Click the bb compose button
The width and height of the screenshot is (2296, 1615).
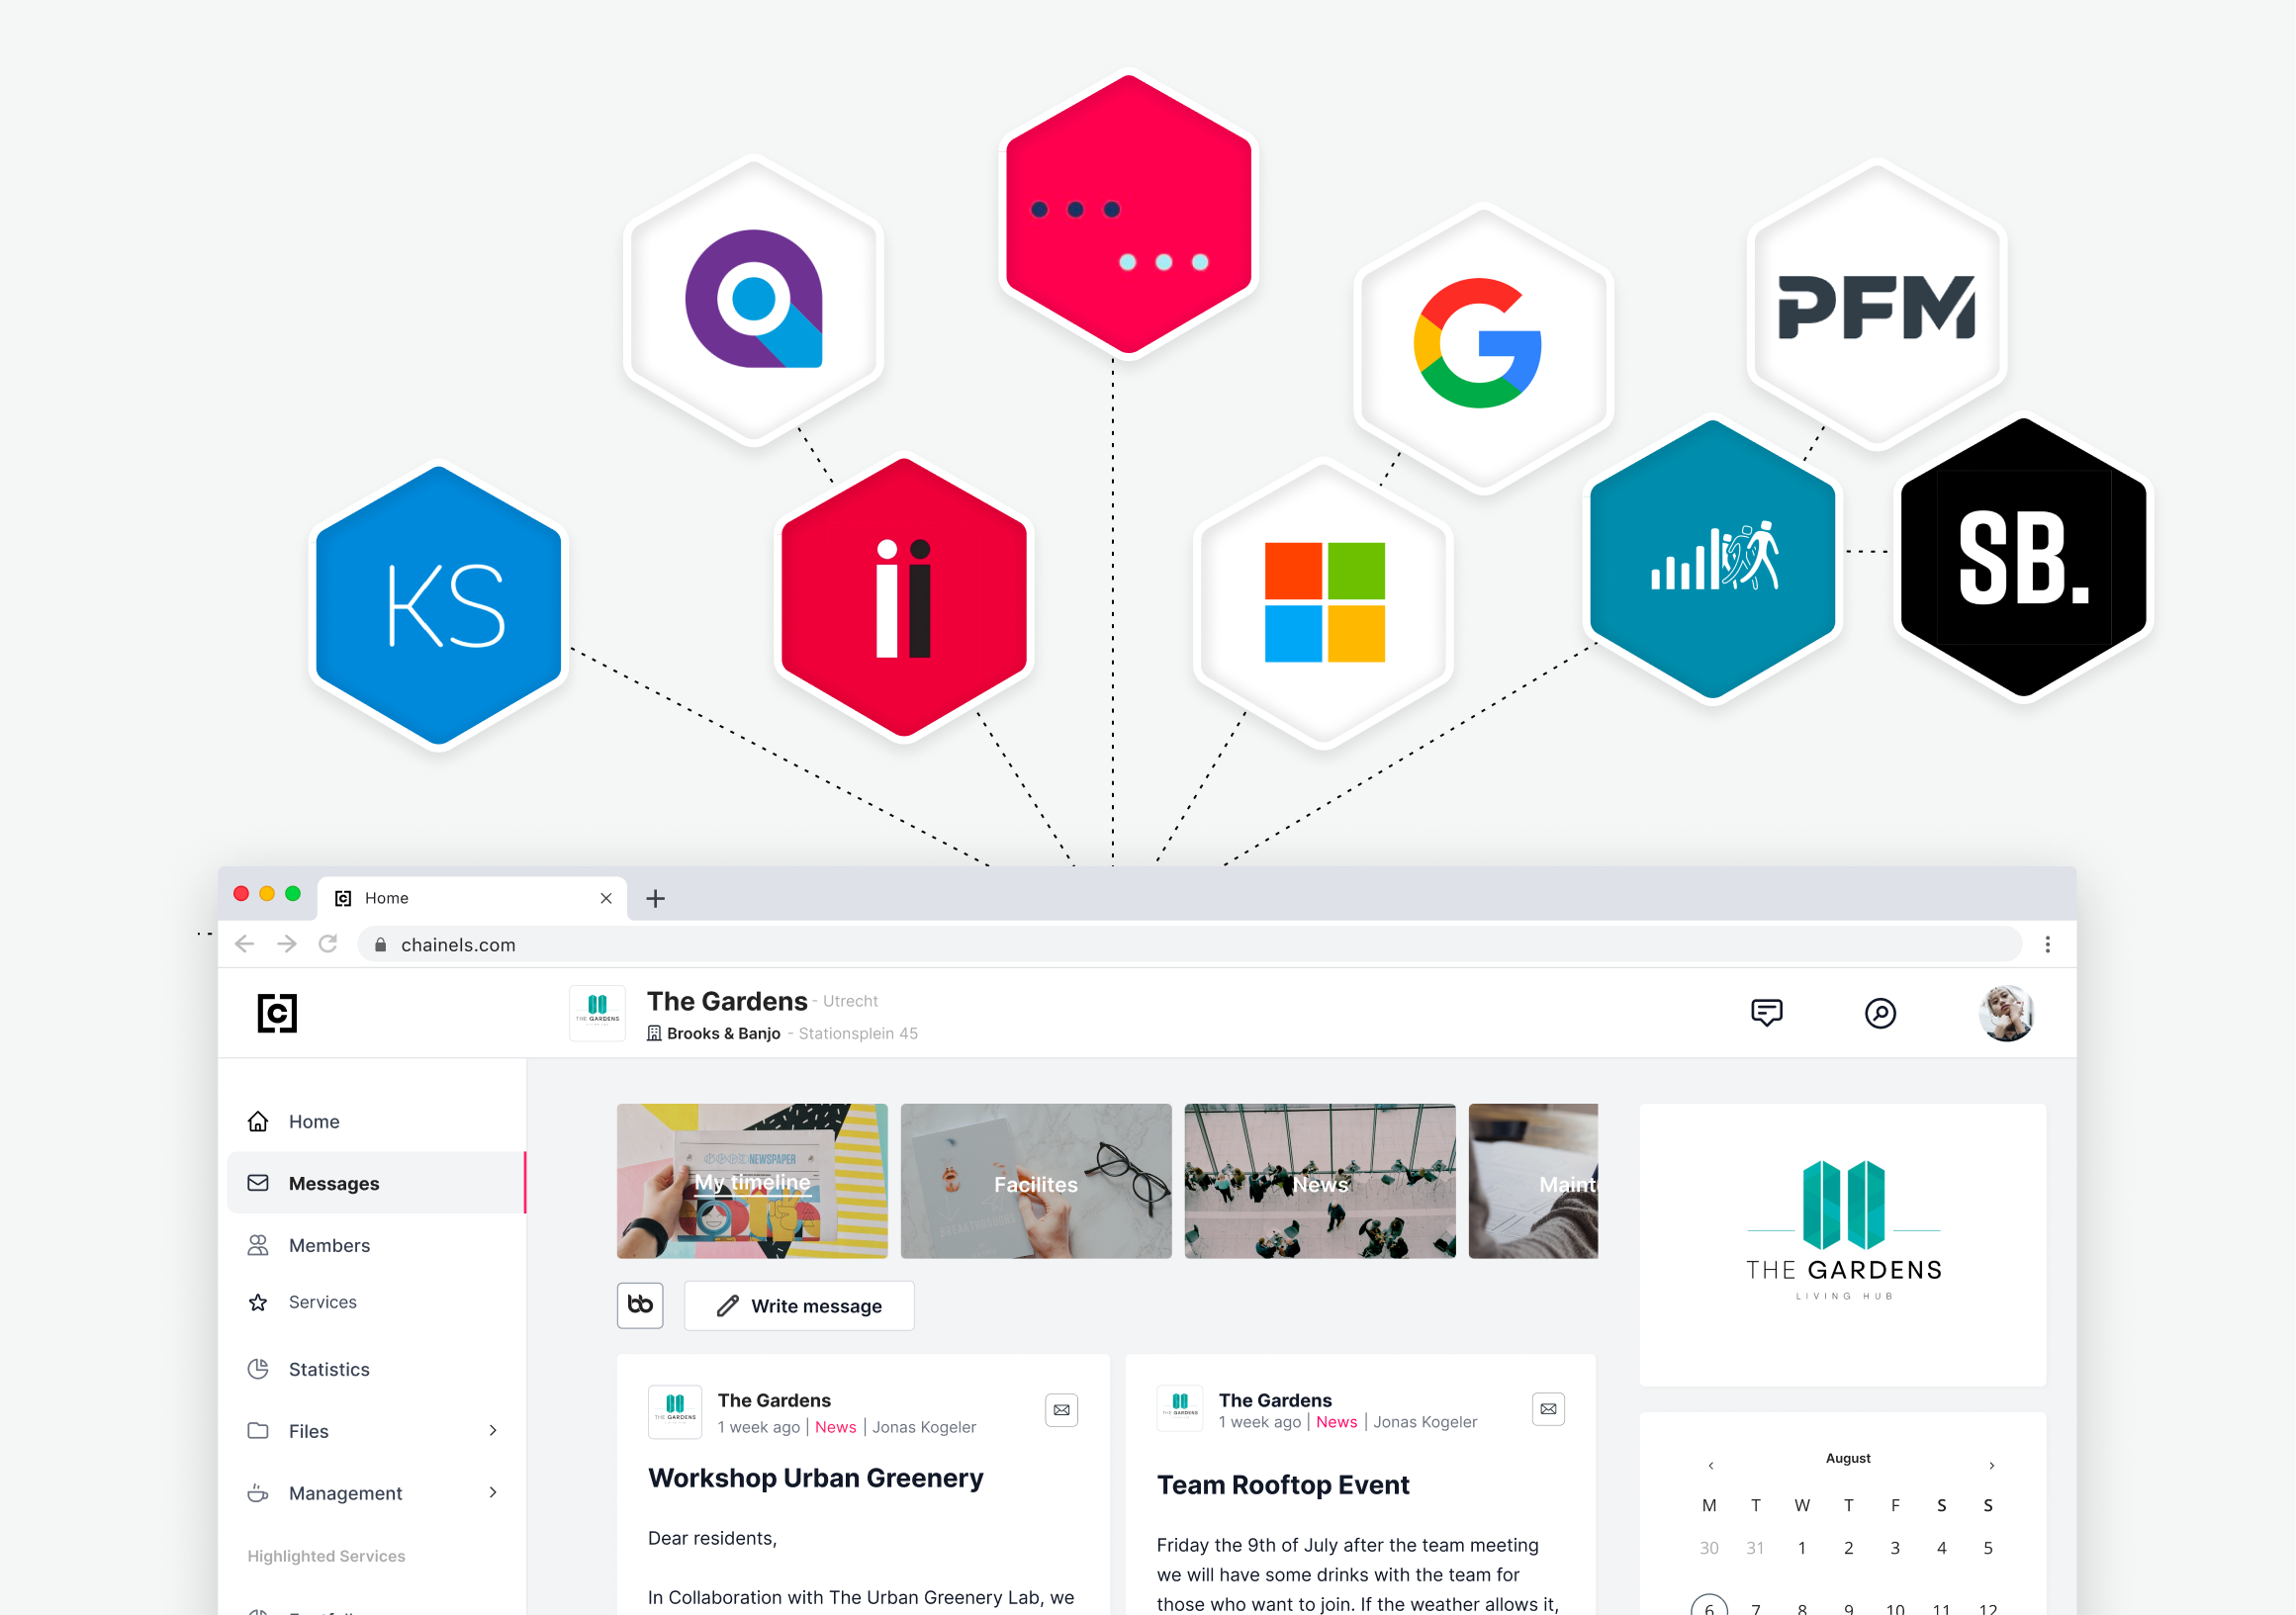point(639,1303)
